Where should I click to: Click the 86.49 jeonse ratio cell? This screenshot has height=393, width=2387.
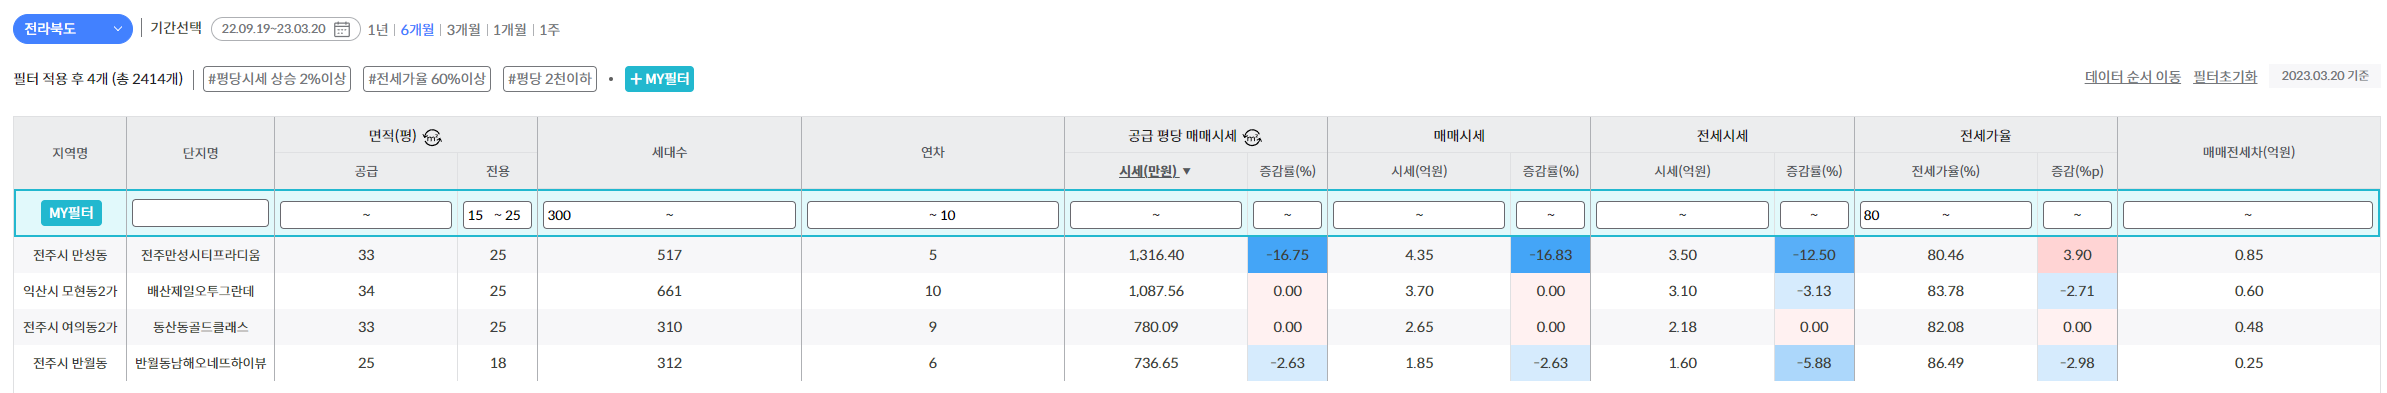pyautogui.click(x=1945, y=363)
